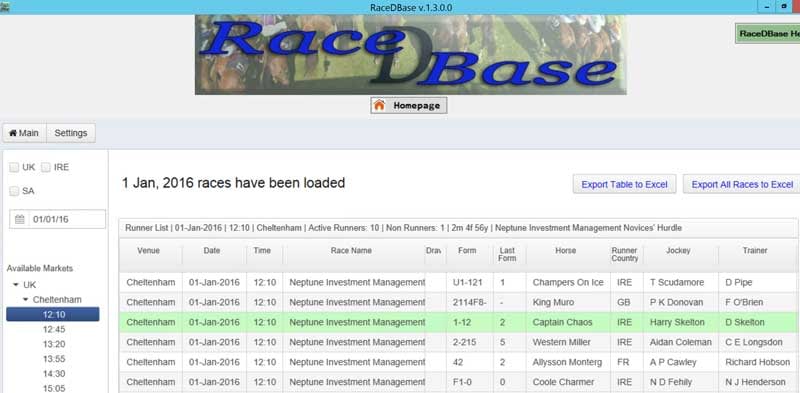
Task: Click the Race Name column header
Action: point(354,254)
